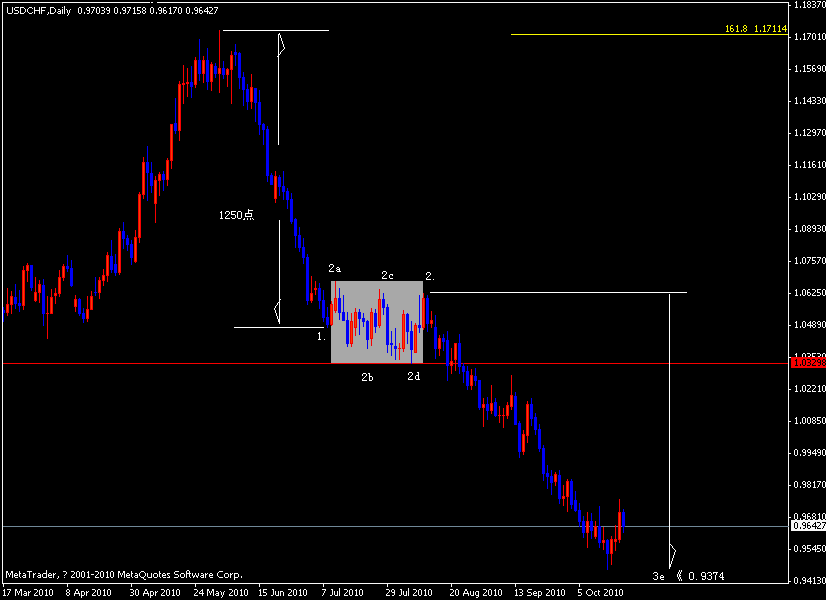826x600 pixels.
Task: Click the '13 Sep 2010' date label
Action: [x=540, y=593]
